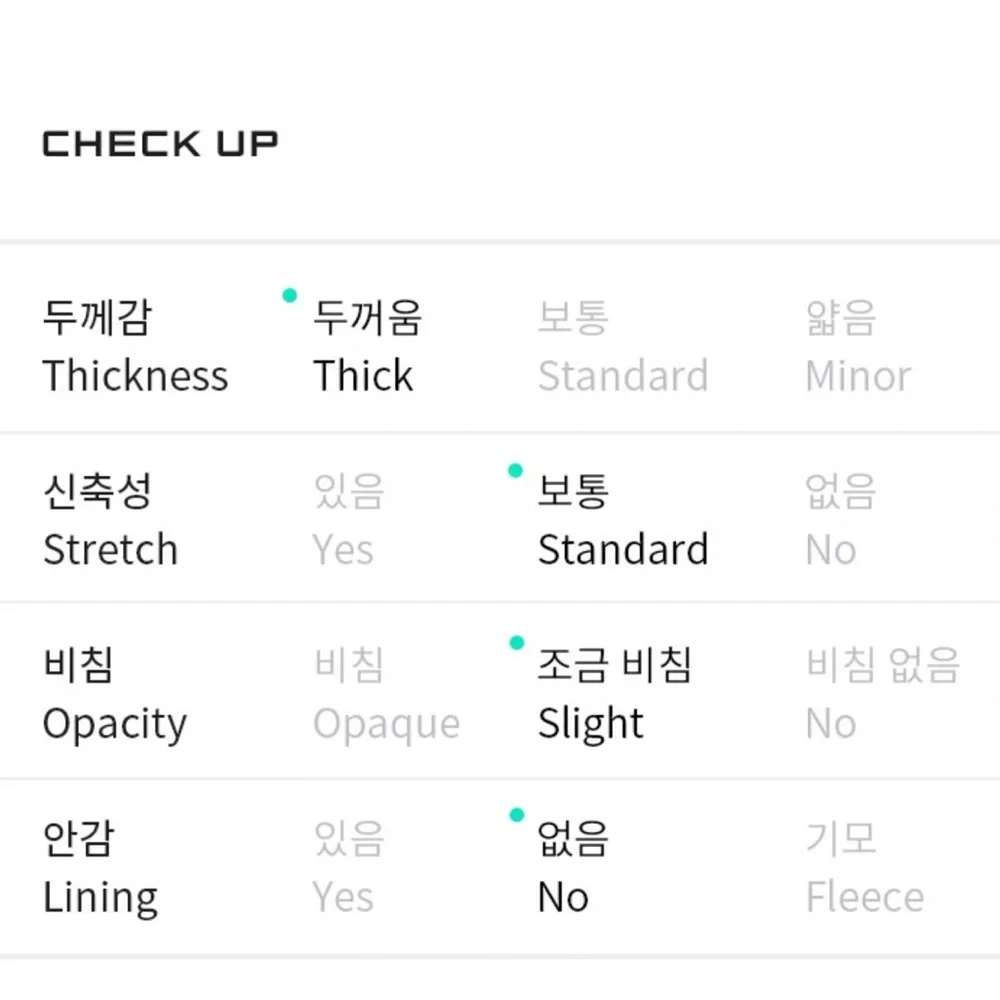Select No in the Stretch row
This screenshot has height=1000, width=1000.
[839, 520]
